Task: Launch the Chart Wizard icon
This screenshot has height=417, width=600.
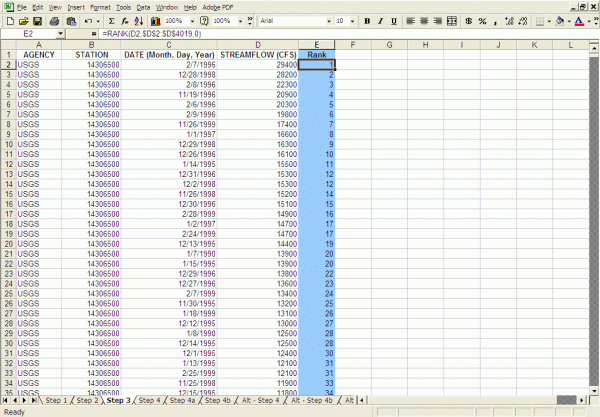Action: [x=155, y=21]
